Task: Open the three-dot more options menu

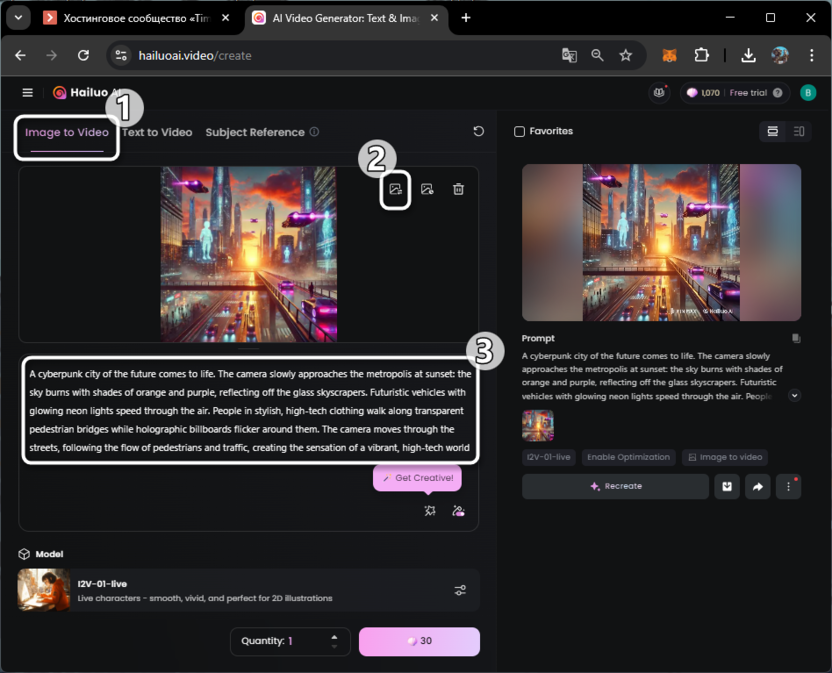Action: (788, 487)
